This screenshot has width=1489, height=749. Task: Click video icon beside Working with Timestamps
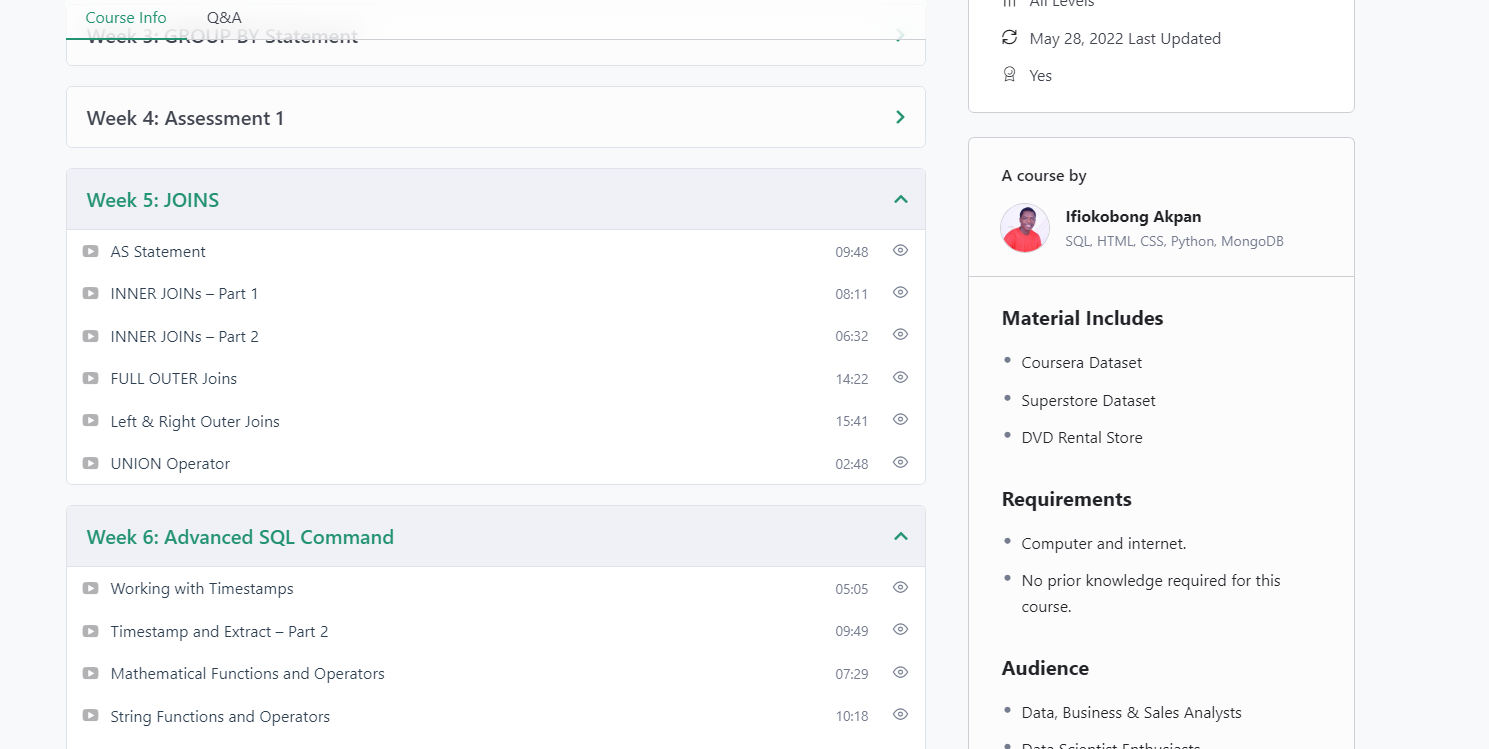click(x=91, y=589)
